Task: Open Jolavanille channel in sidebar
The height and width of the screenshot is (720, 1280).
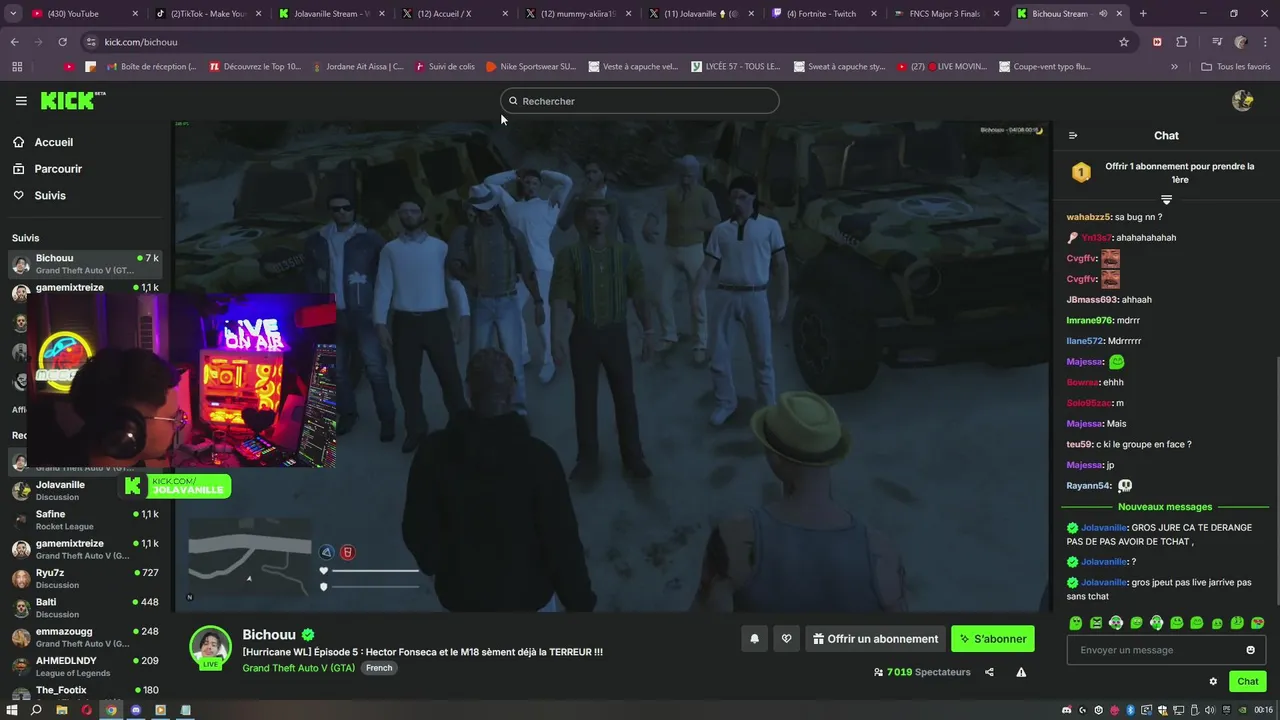Action: click(x=85, y=490)
